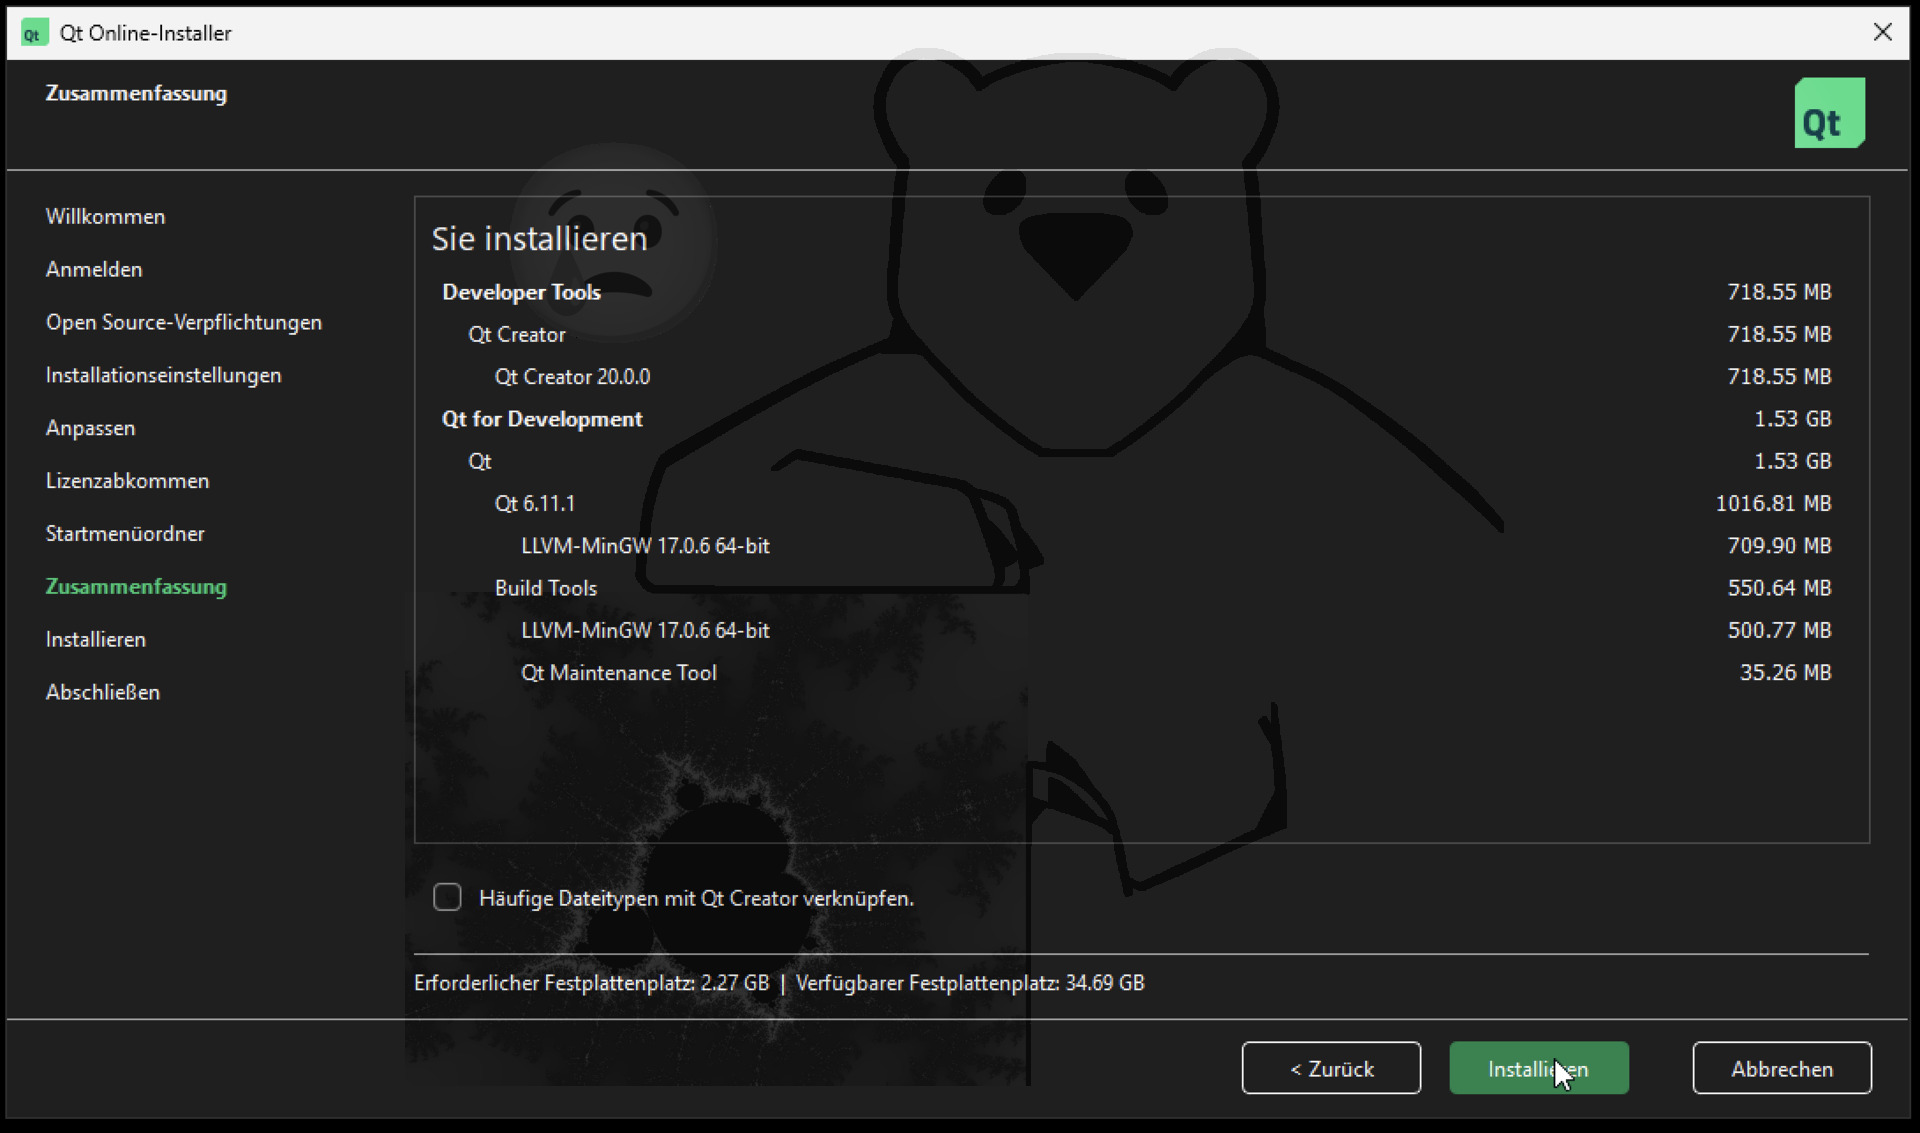Click the 709.90 MB size value

[1779, 545]
